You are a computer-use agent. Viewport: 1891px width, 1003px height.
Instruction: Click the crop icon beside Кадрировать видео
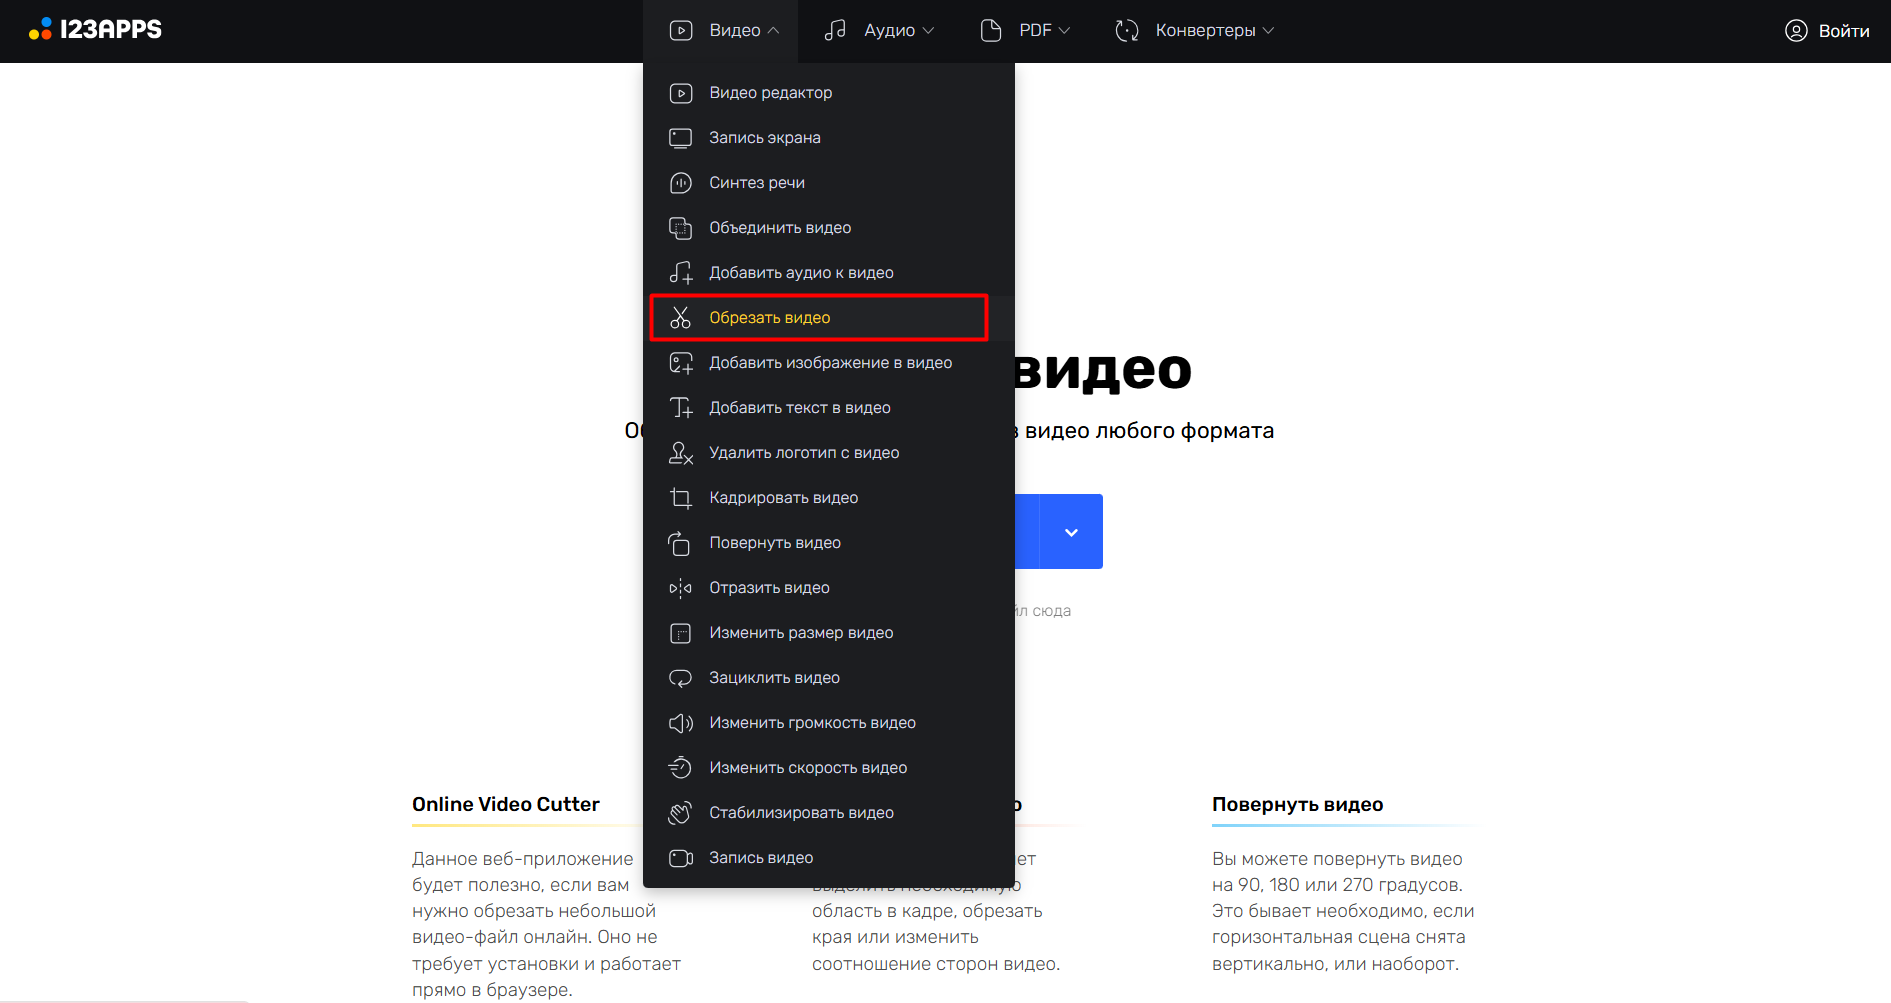680,498
